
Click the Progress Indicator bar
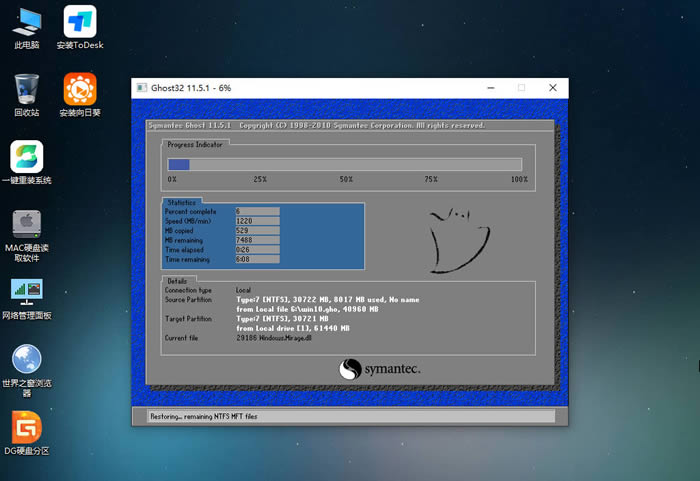pyautogui.click(x=344, y=165)
